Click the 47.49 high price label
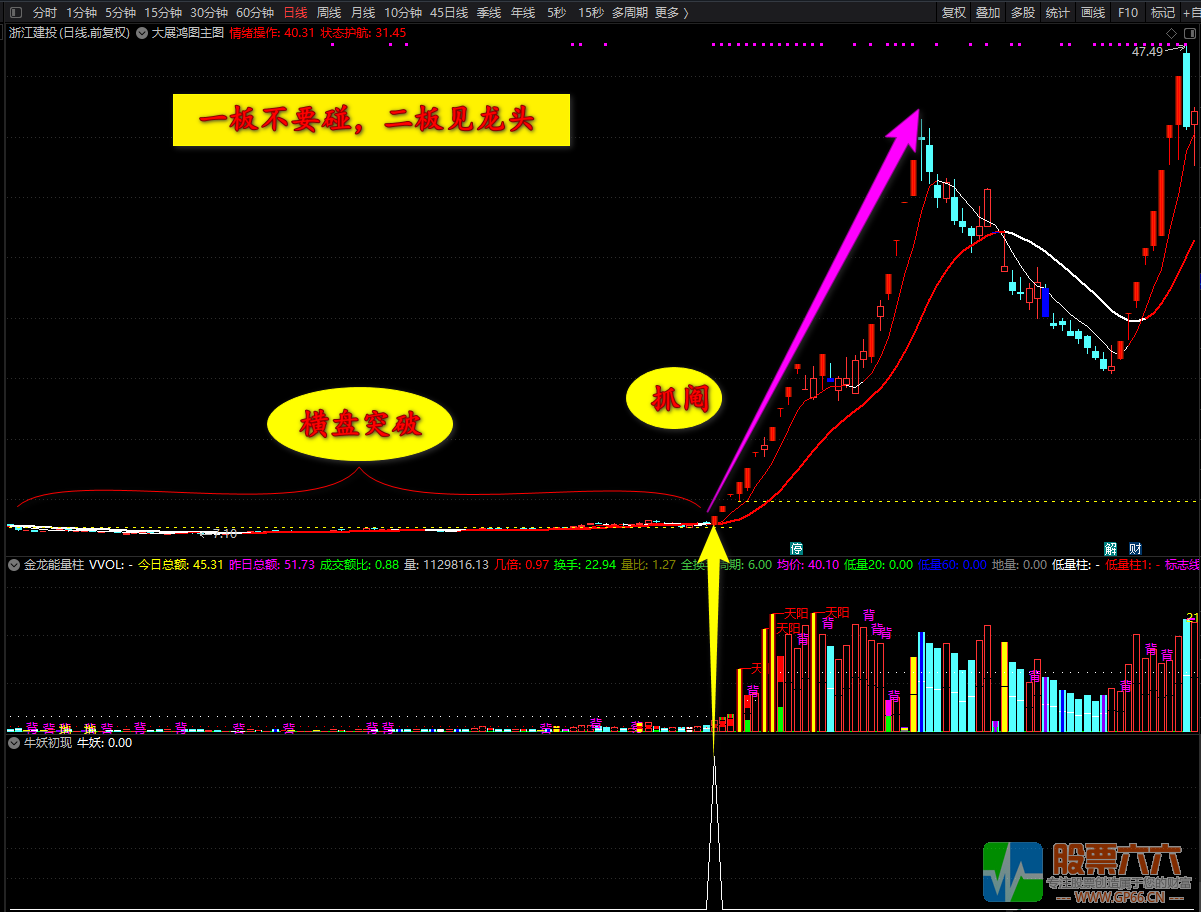1201x912 pixels. 1147,52
